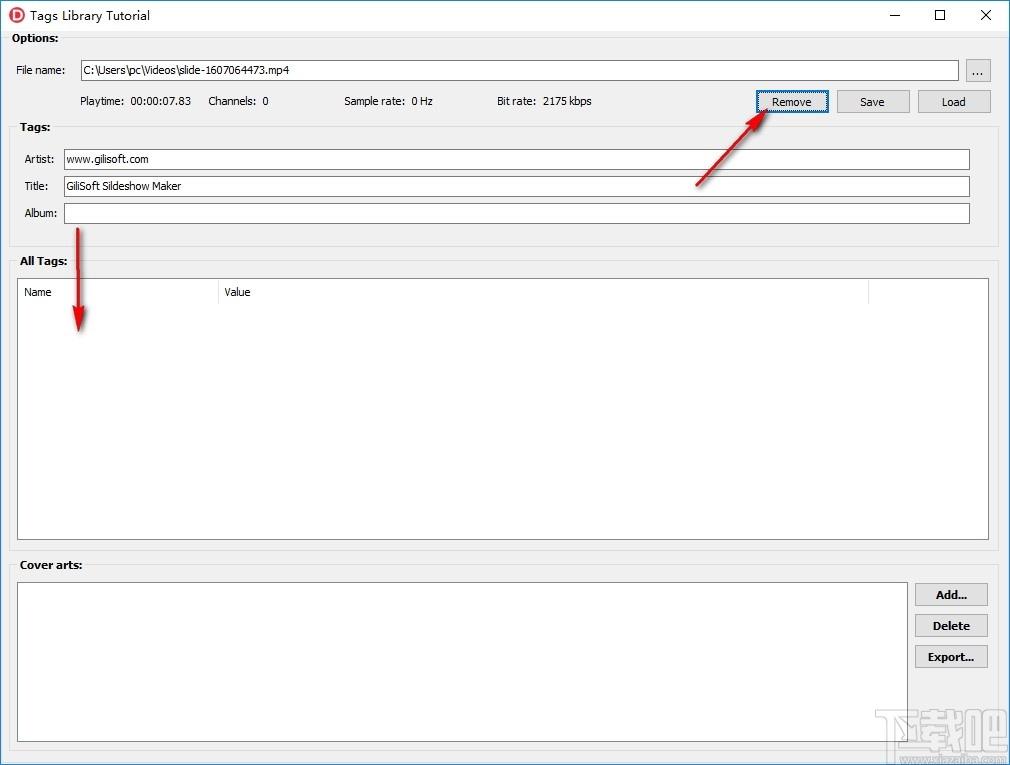Save the tags with Save button
Viewport: 1010px width, 765px height.
pos(873,102)
